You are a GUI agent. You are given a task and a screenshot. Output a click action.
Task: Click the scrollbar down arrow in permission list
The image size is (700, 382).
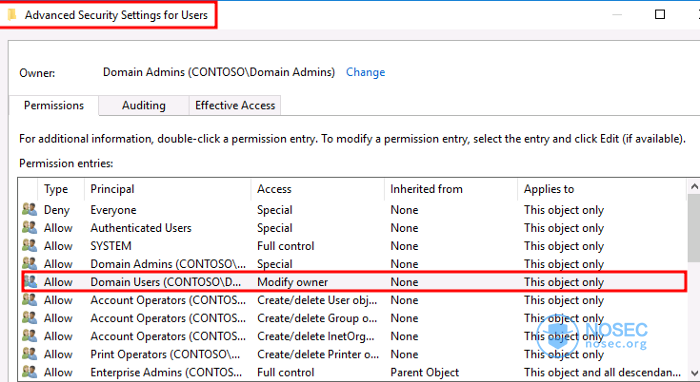[x=694, y=373]
